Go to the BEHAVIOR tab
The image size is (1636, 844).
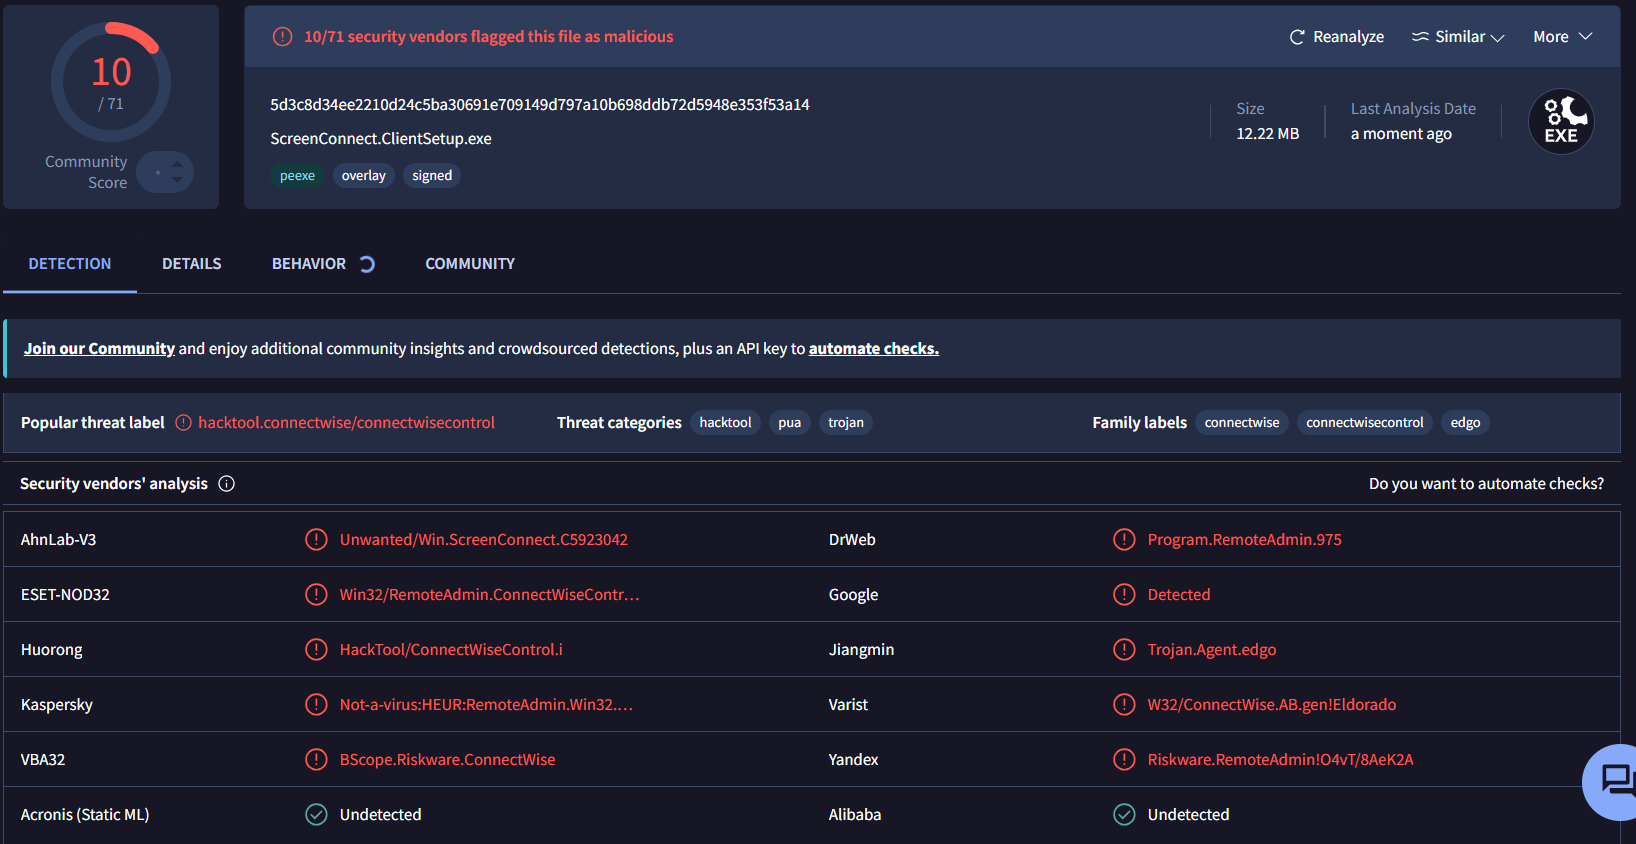tap(309, 264)
